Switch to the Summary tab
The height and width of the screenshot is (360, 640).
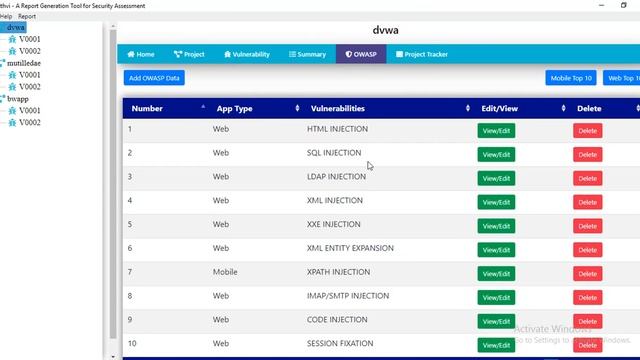pyautogui.click(x=307, y=54)
